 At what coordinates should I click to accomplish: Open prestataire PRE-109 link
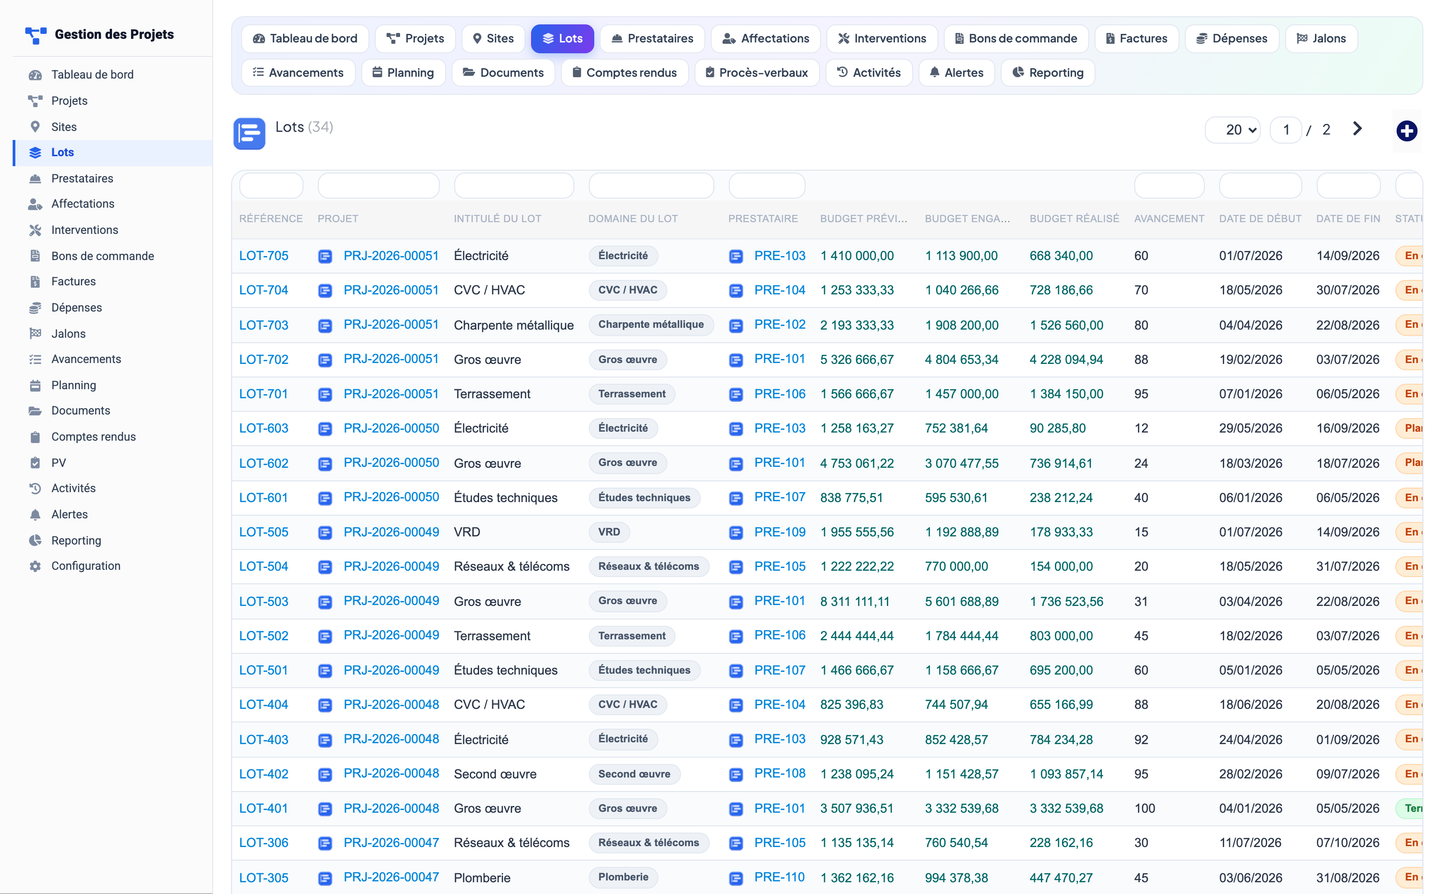780,532
